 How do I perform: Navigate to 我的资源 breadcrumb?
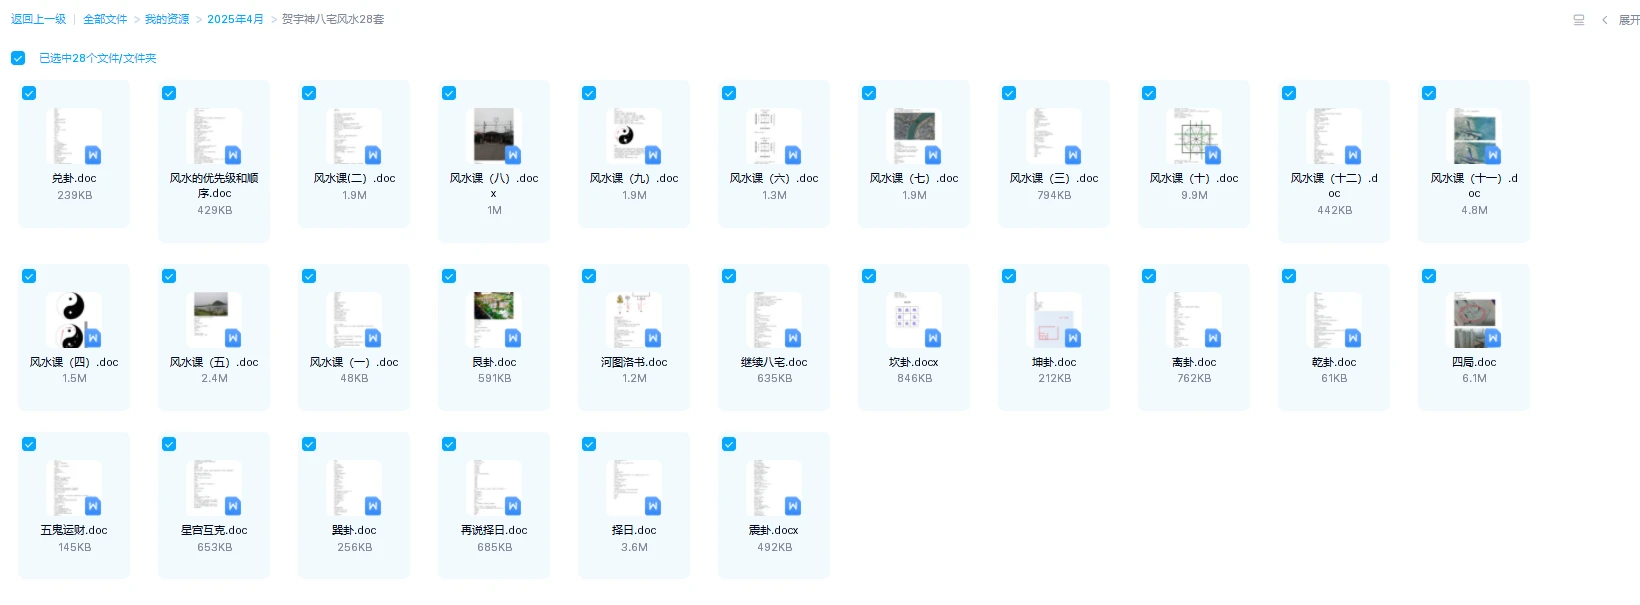[x=167, y=19]
